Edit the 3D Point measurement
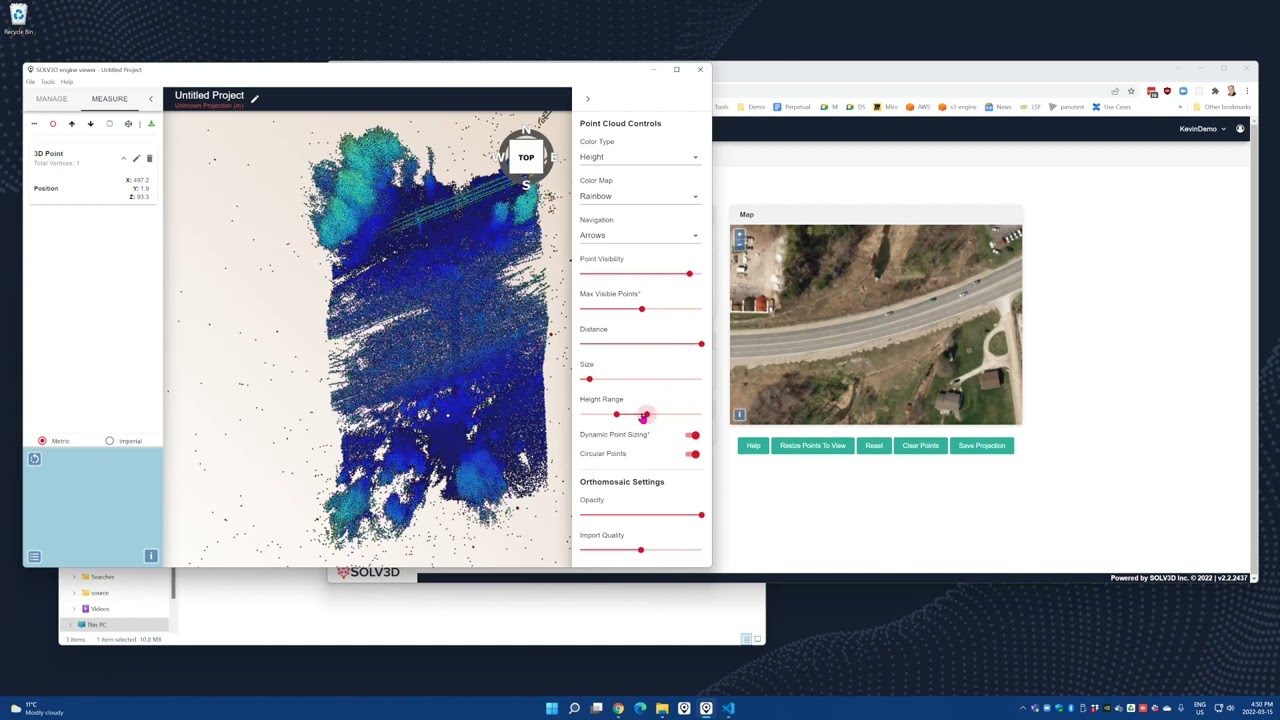 click(x=136, y=158)
